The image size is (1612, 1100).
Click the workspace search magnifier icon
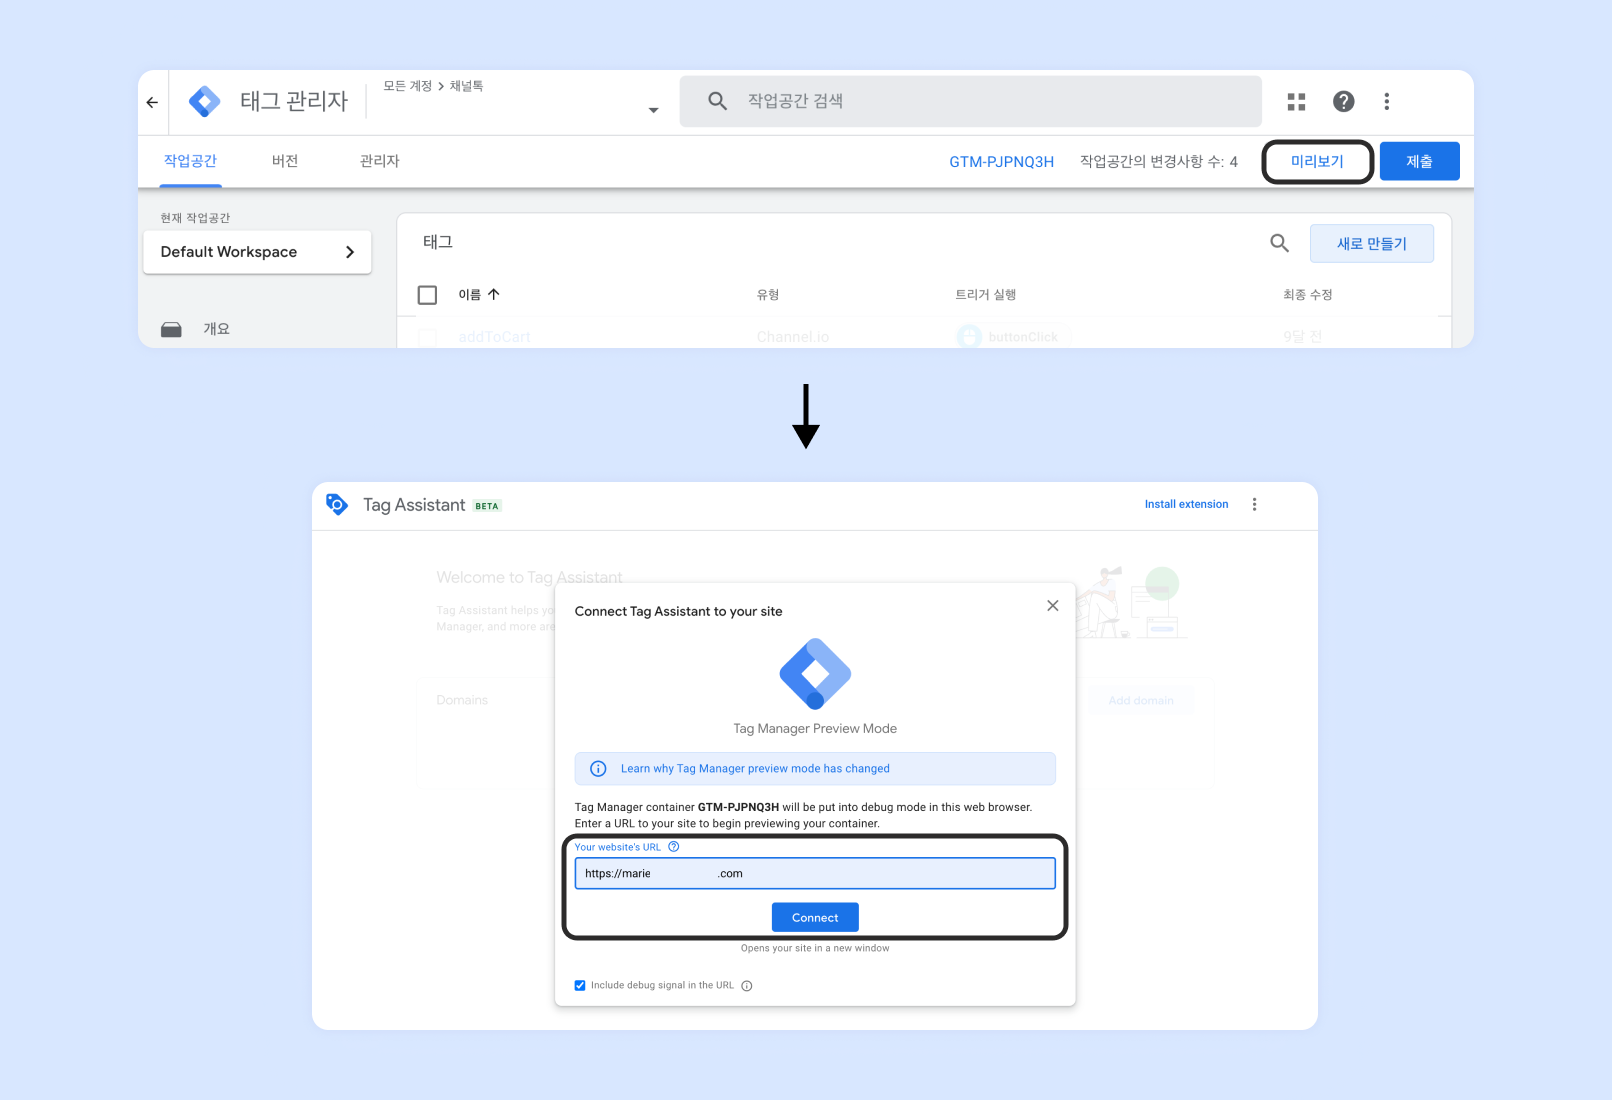(x=717, y=101)
